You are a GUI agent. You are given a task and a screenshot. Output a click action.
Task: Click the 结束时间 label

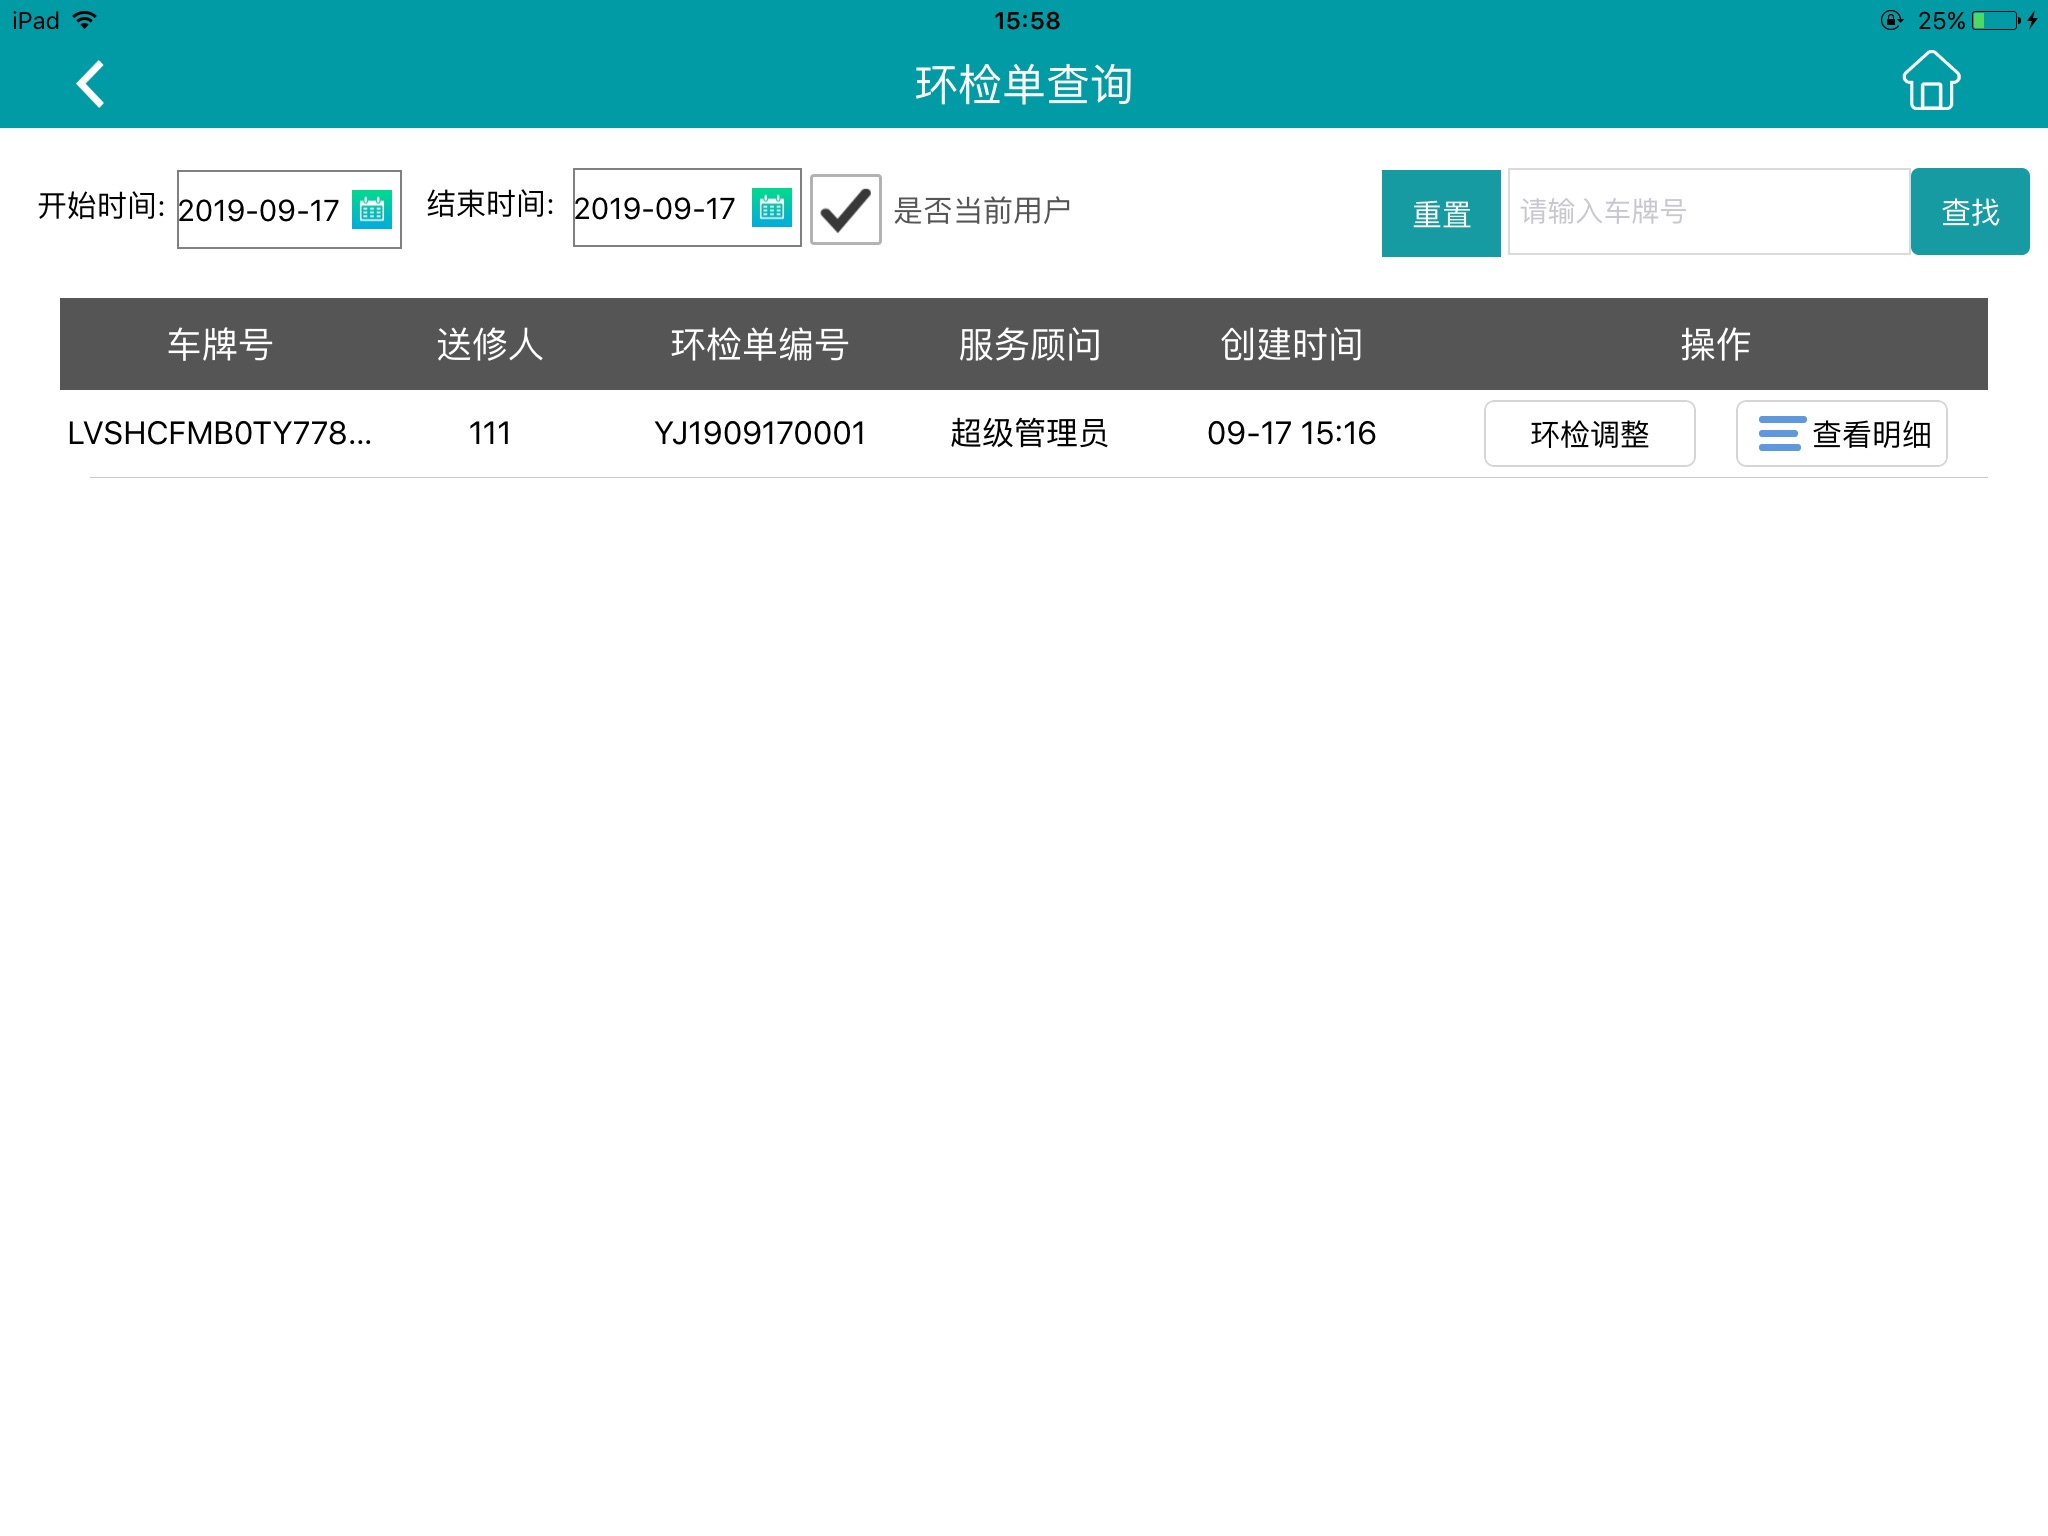coord(490,204)
